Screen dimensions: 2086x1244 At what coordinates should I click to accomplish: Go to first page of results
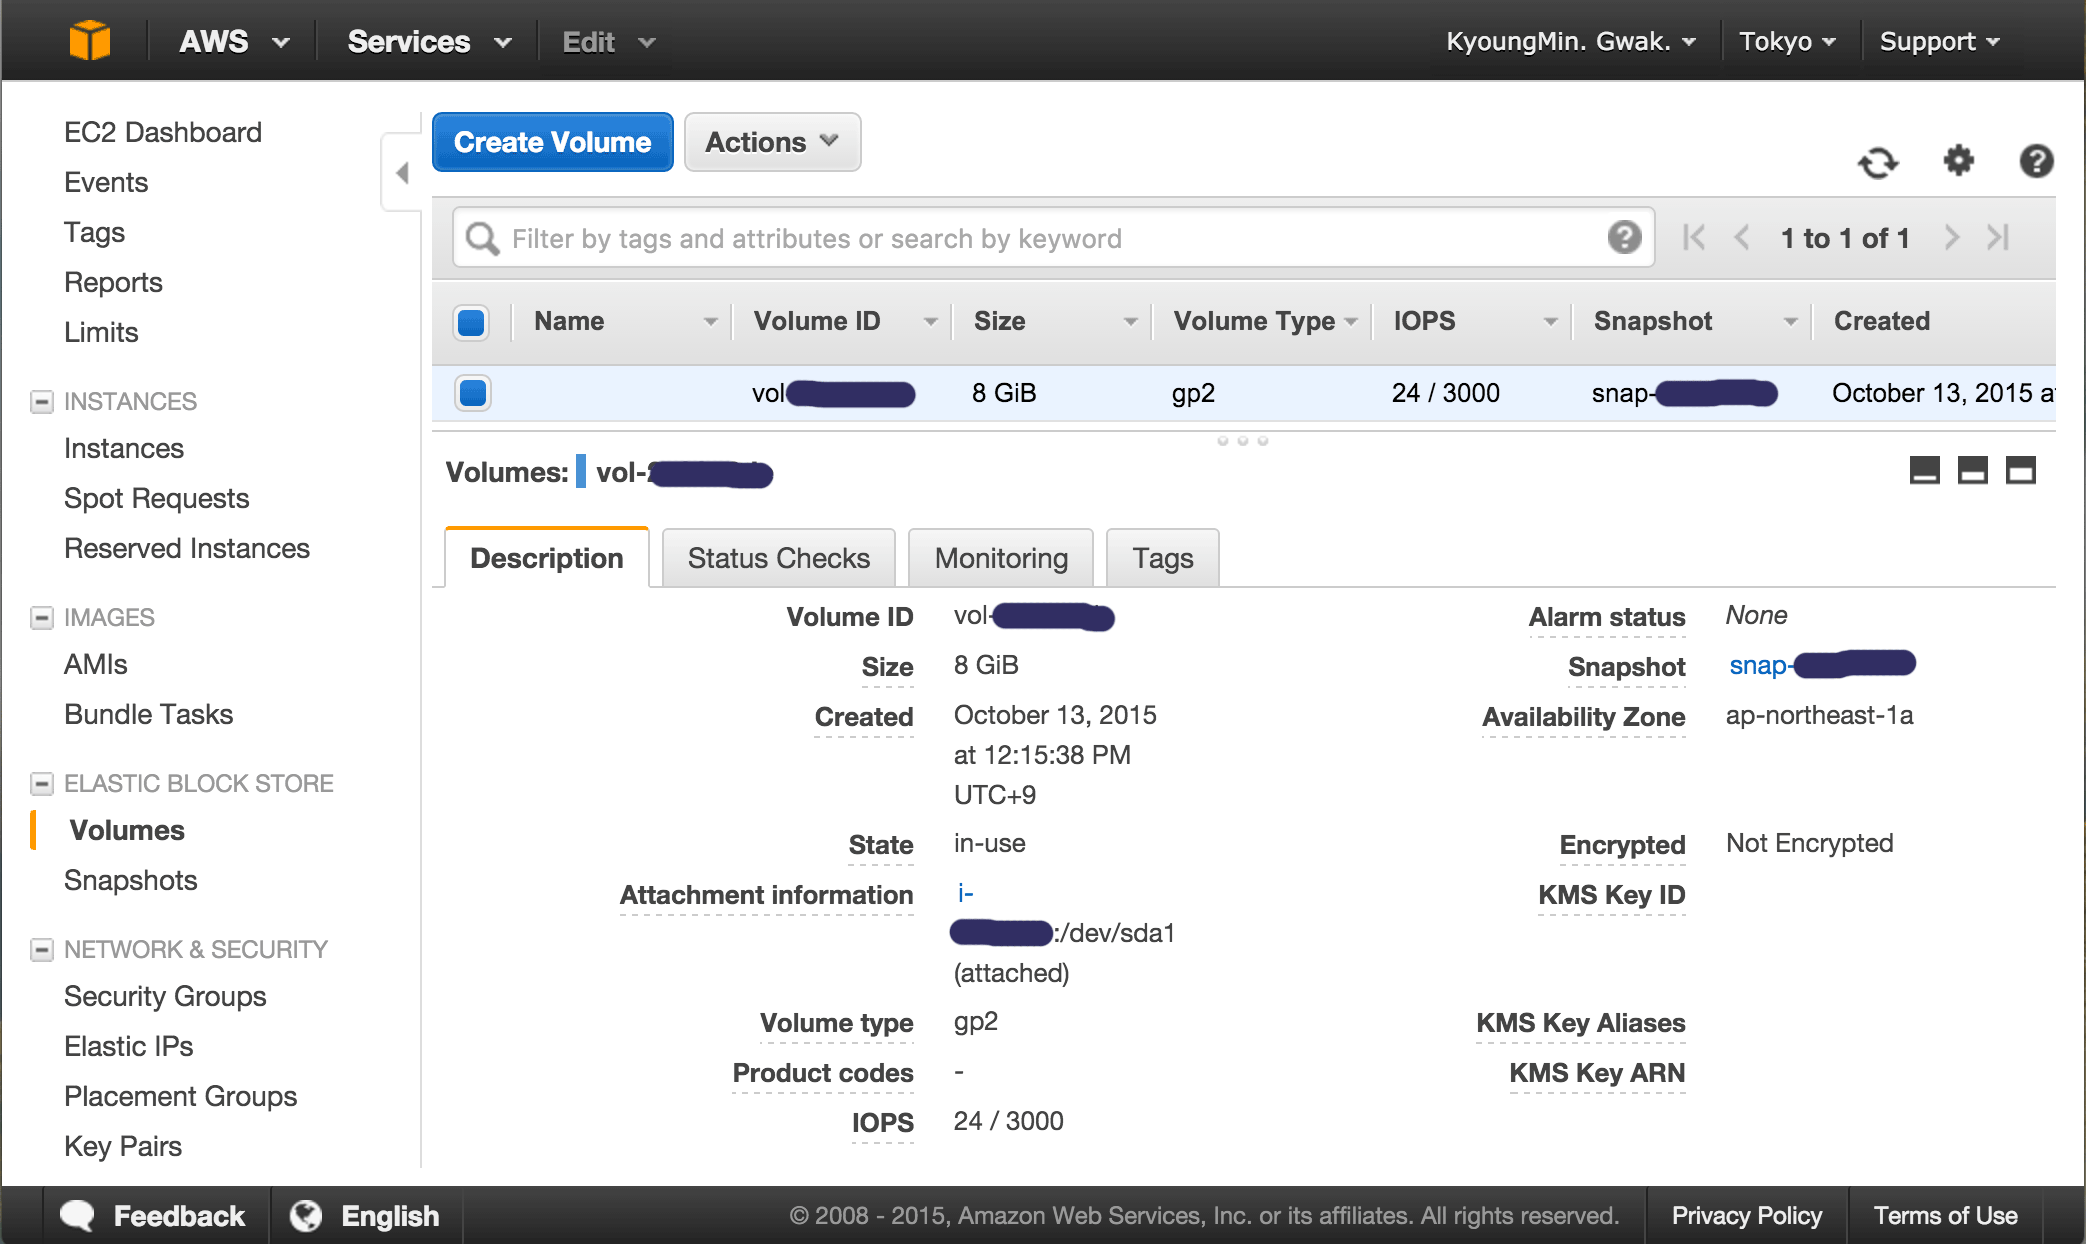[1693, 238]
